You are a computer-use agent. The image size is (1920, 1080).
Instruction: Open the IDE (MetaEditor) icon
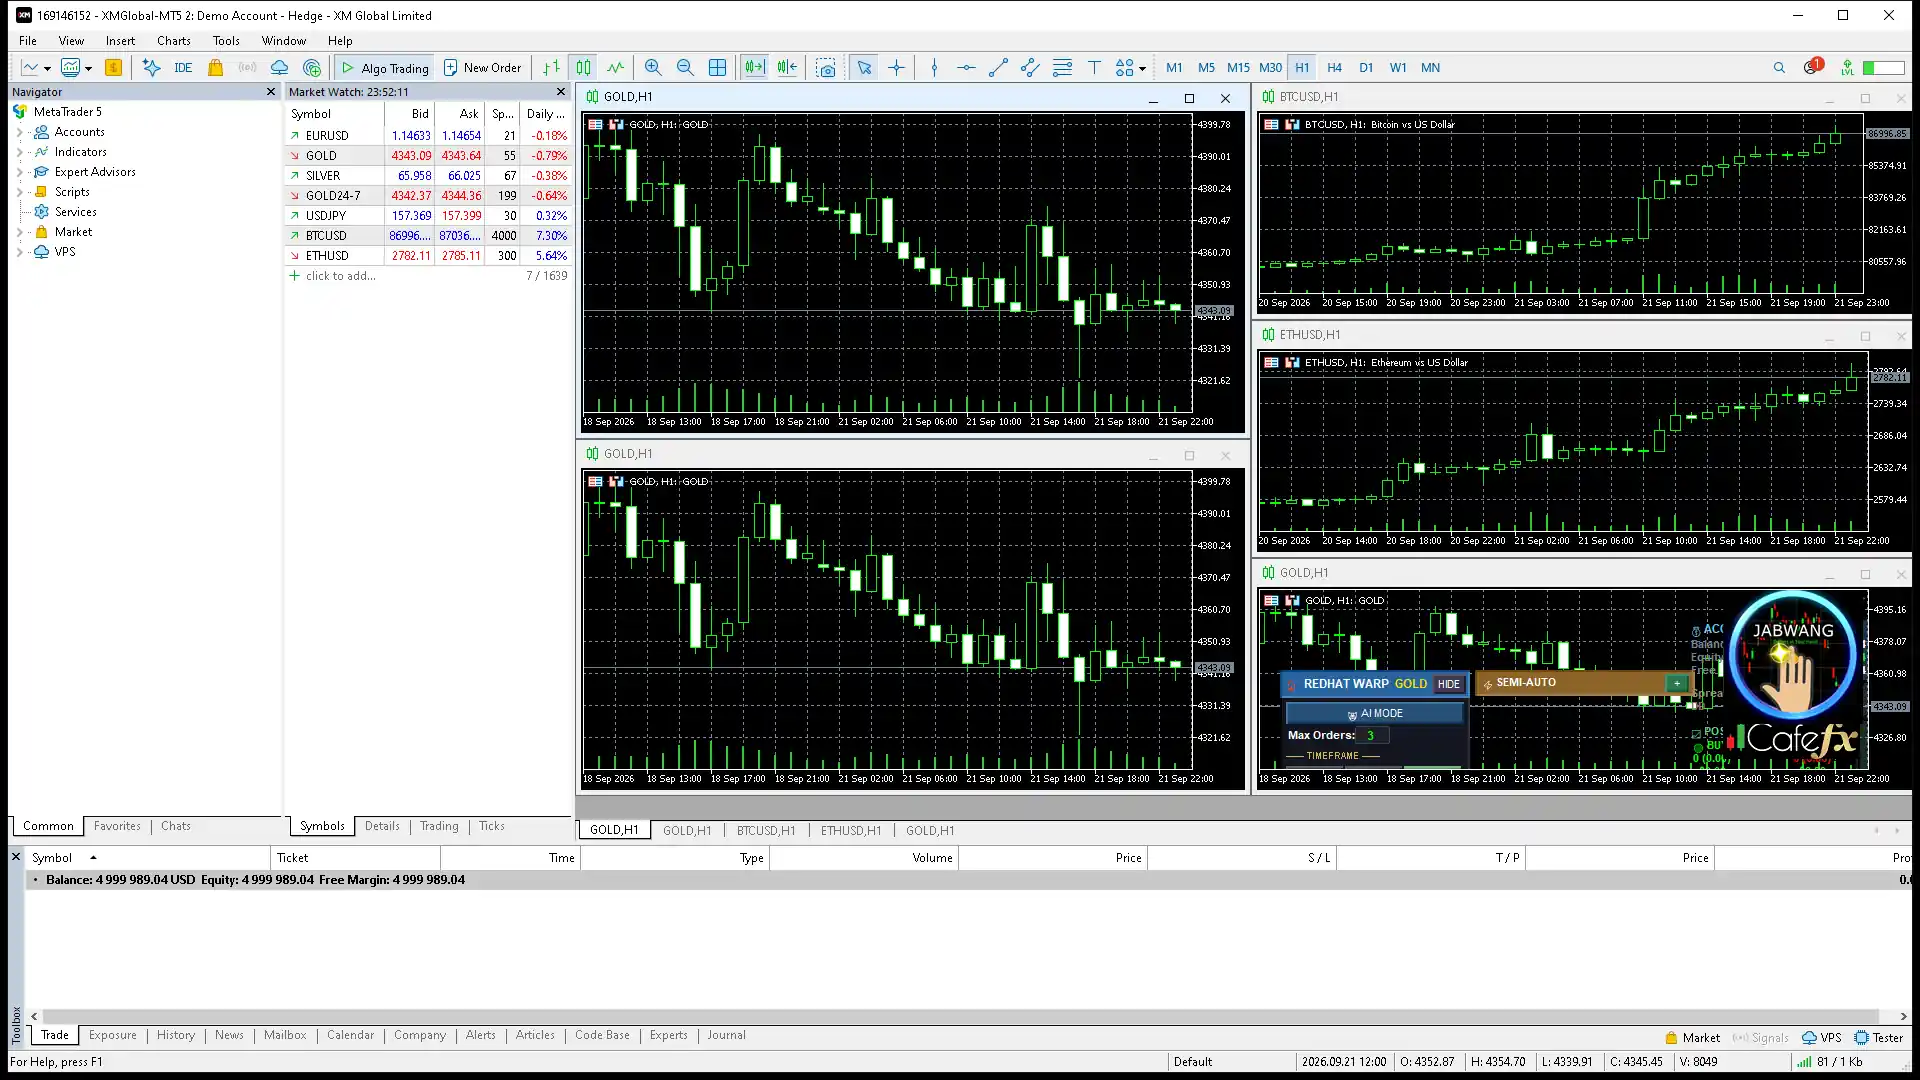click(183, 68)
